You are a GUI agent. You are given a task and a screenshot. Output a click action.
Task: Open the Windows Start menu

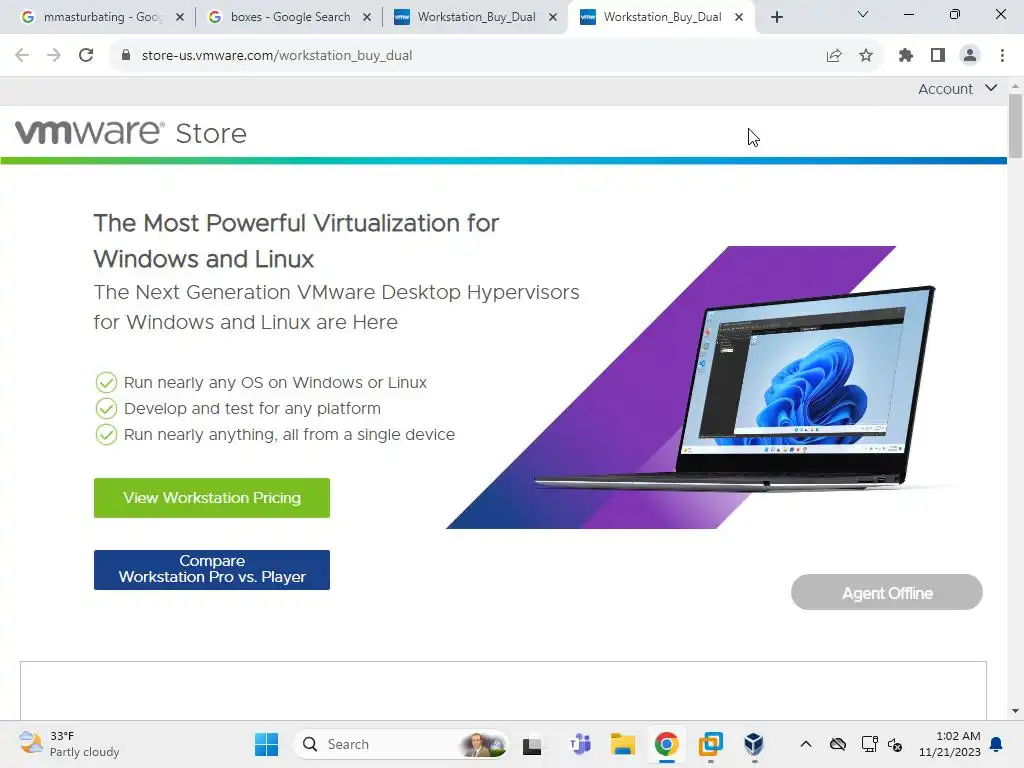[266, 744]
